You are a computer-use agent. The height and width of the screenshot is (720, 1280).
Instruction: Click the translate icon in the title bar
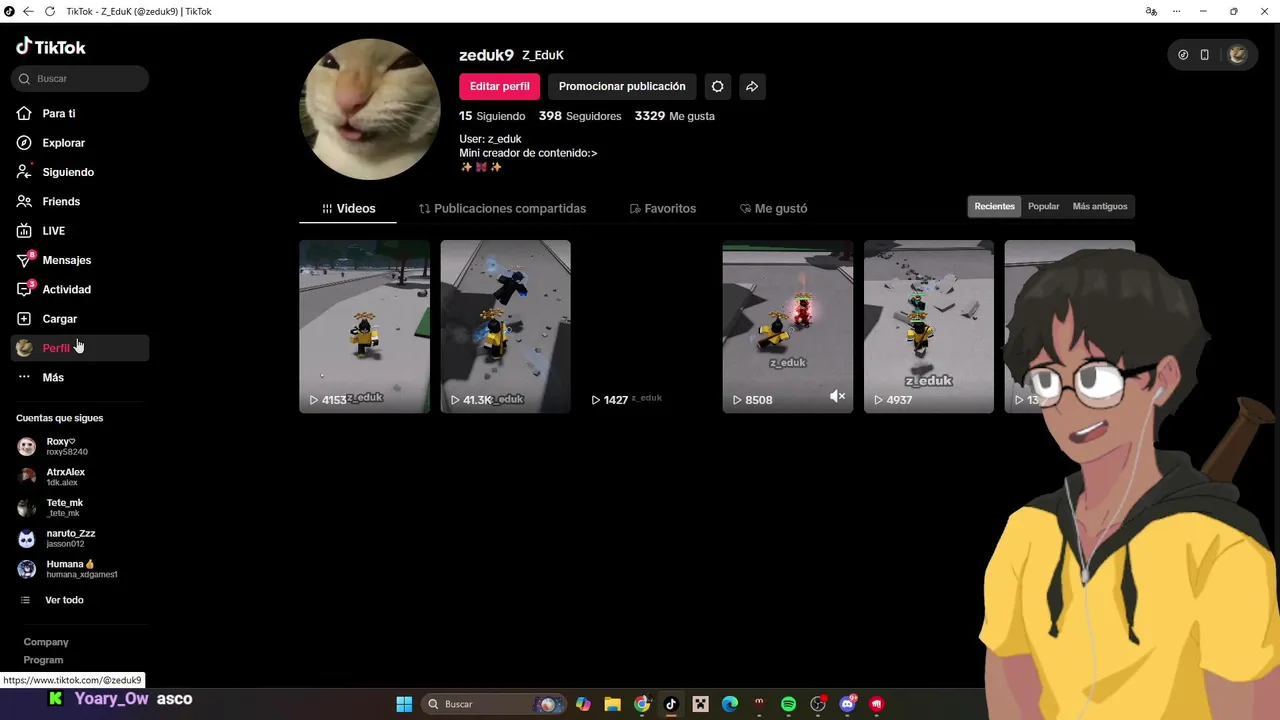tap(1151, 11)
